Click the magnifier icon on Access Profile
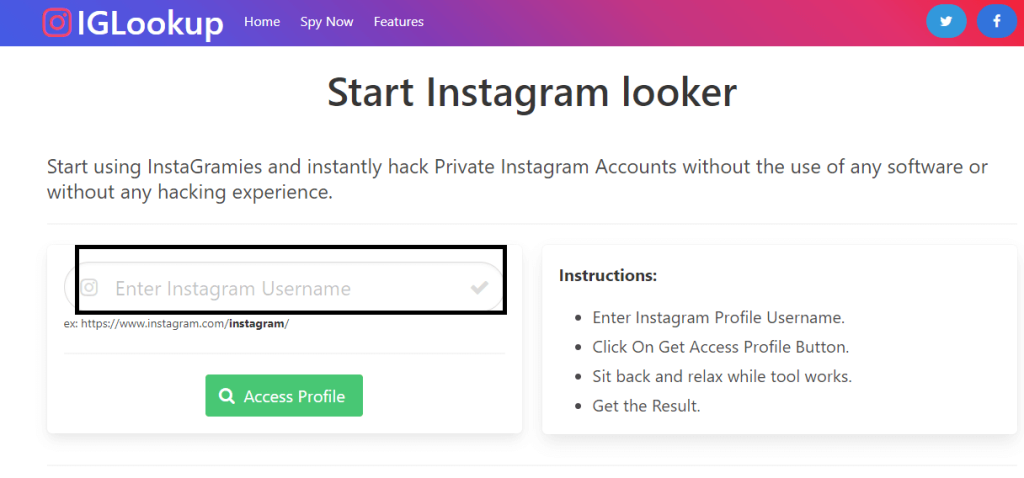Image resolution: width=1024 pixels, height=478 pixels. pyautogui.click(x=227, y=396)
